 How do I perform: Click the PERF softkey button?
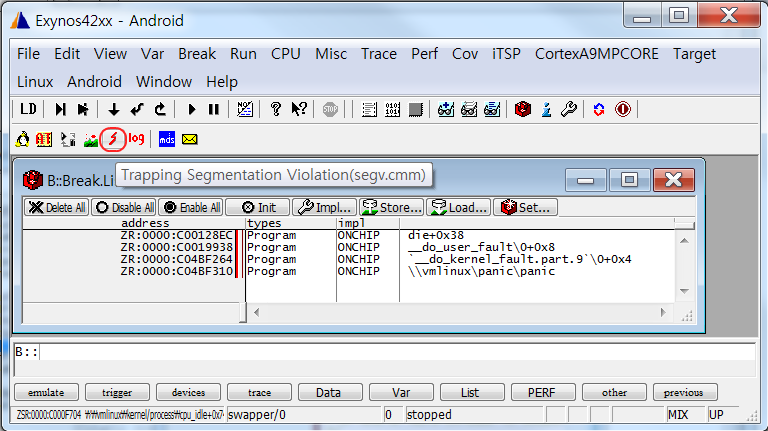pyautogui.click(x=541, y=393)
